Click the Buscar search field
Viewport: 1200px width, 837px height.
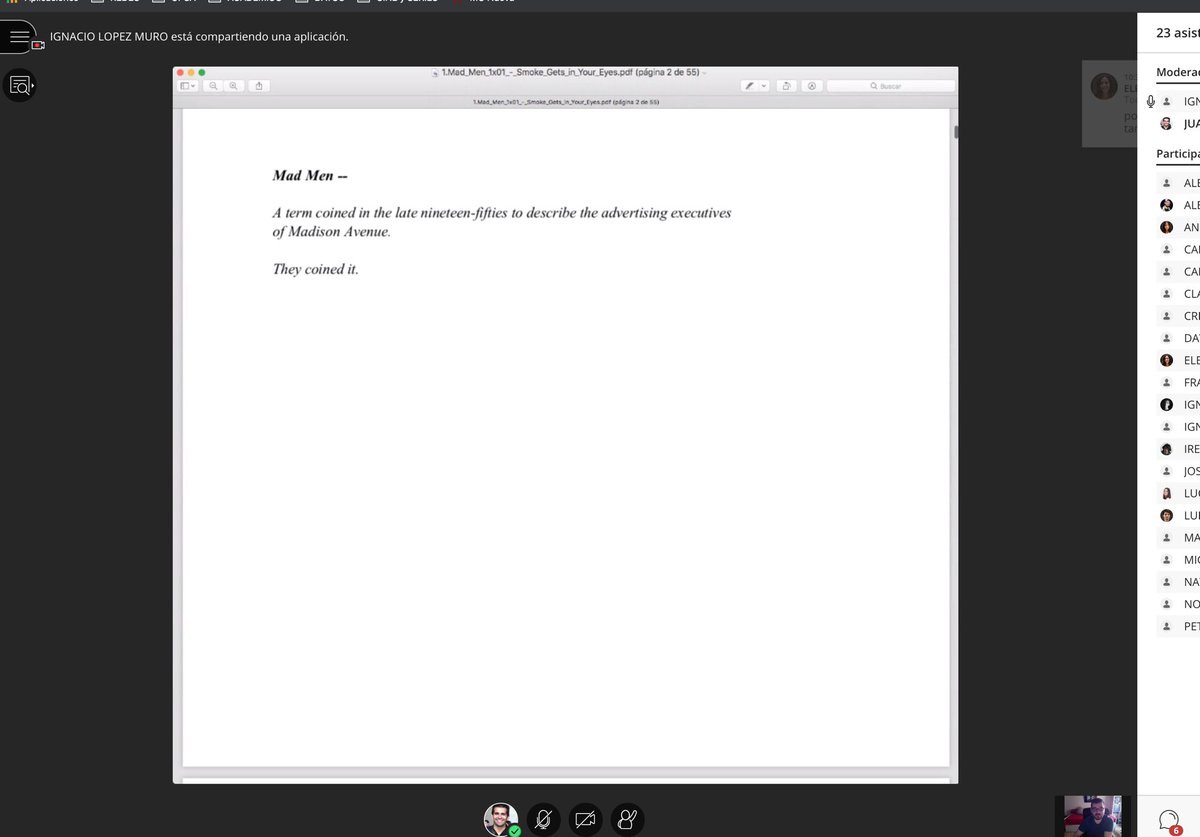tap(890, 86)
